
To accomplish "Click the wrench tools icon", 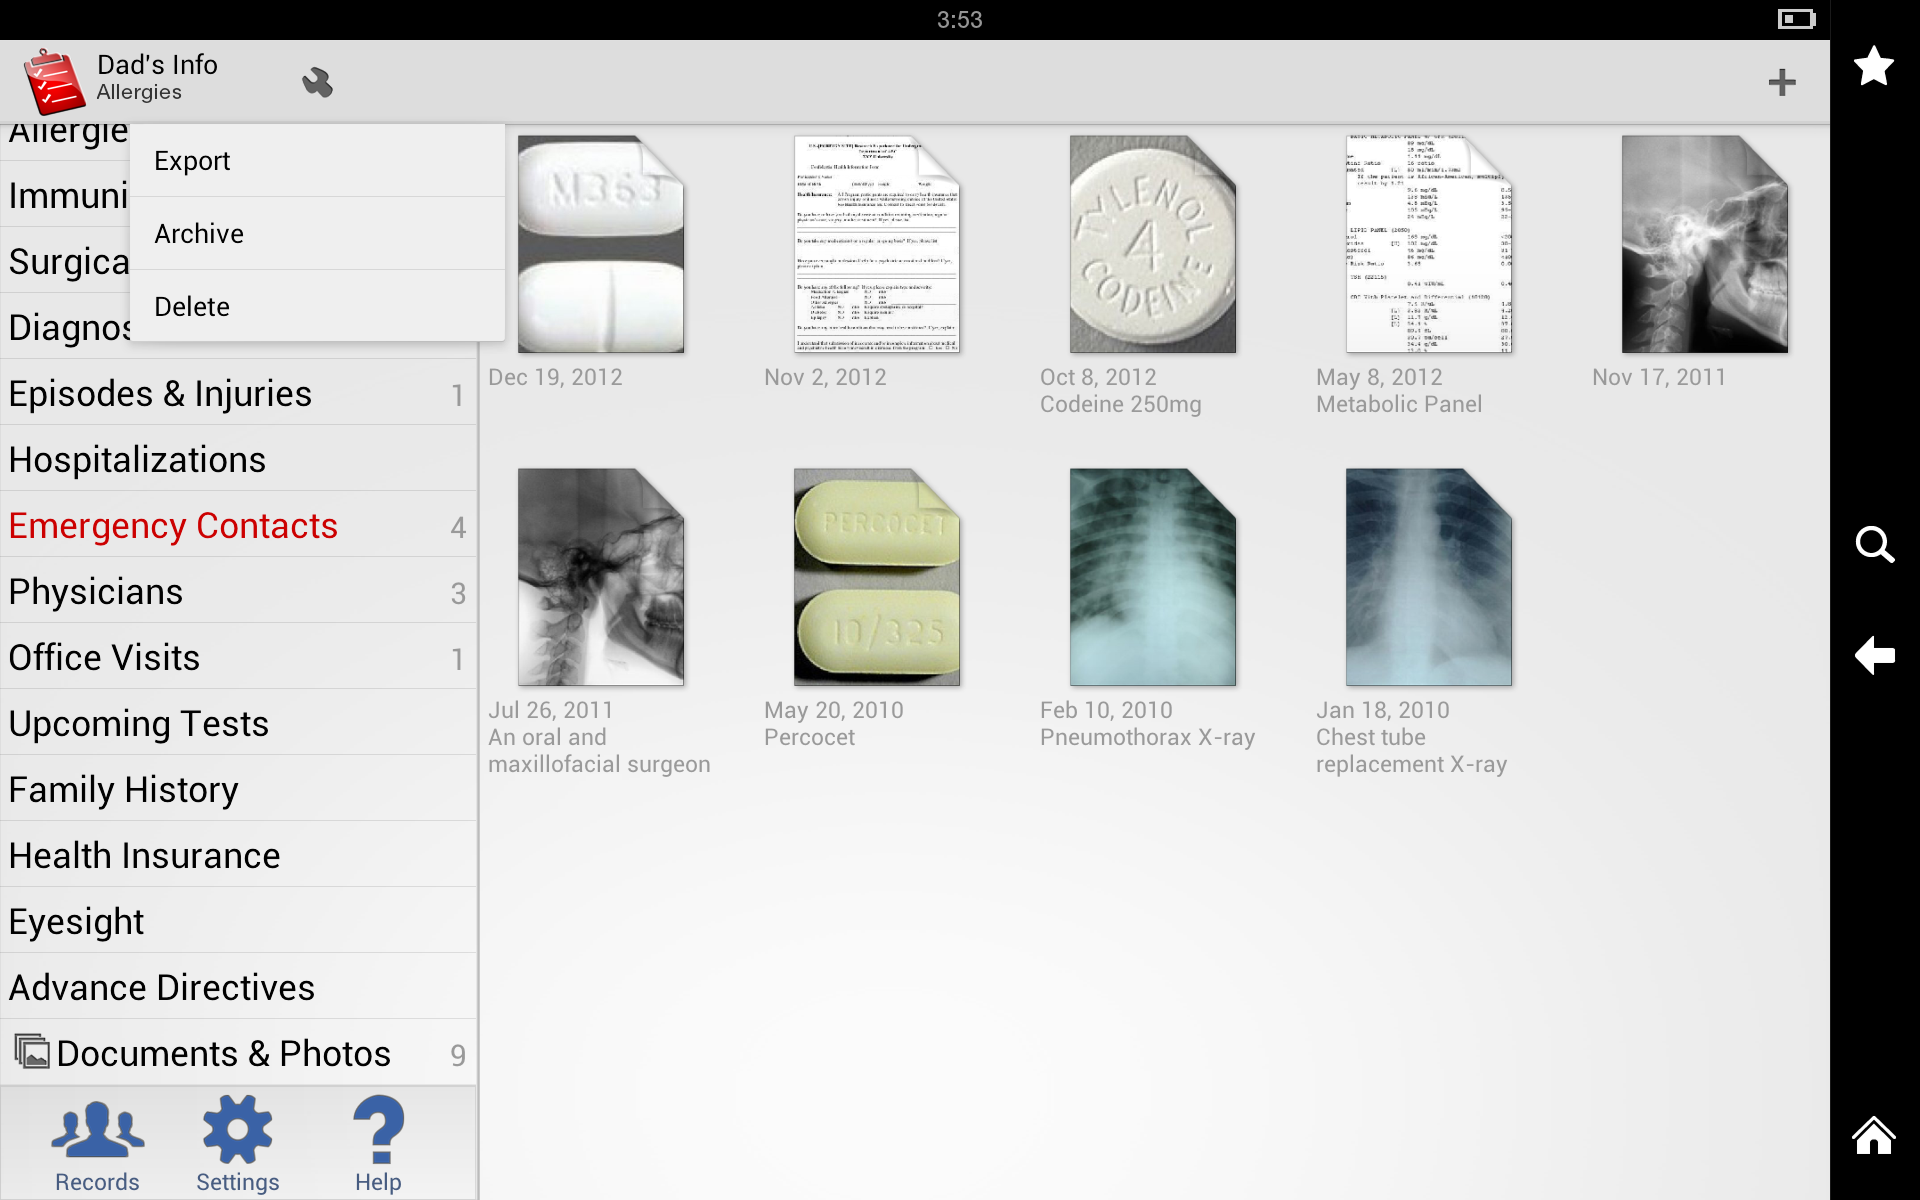I will (x=317, y=82).
